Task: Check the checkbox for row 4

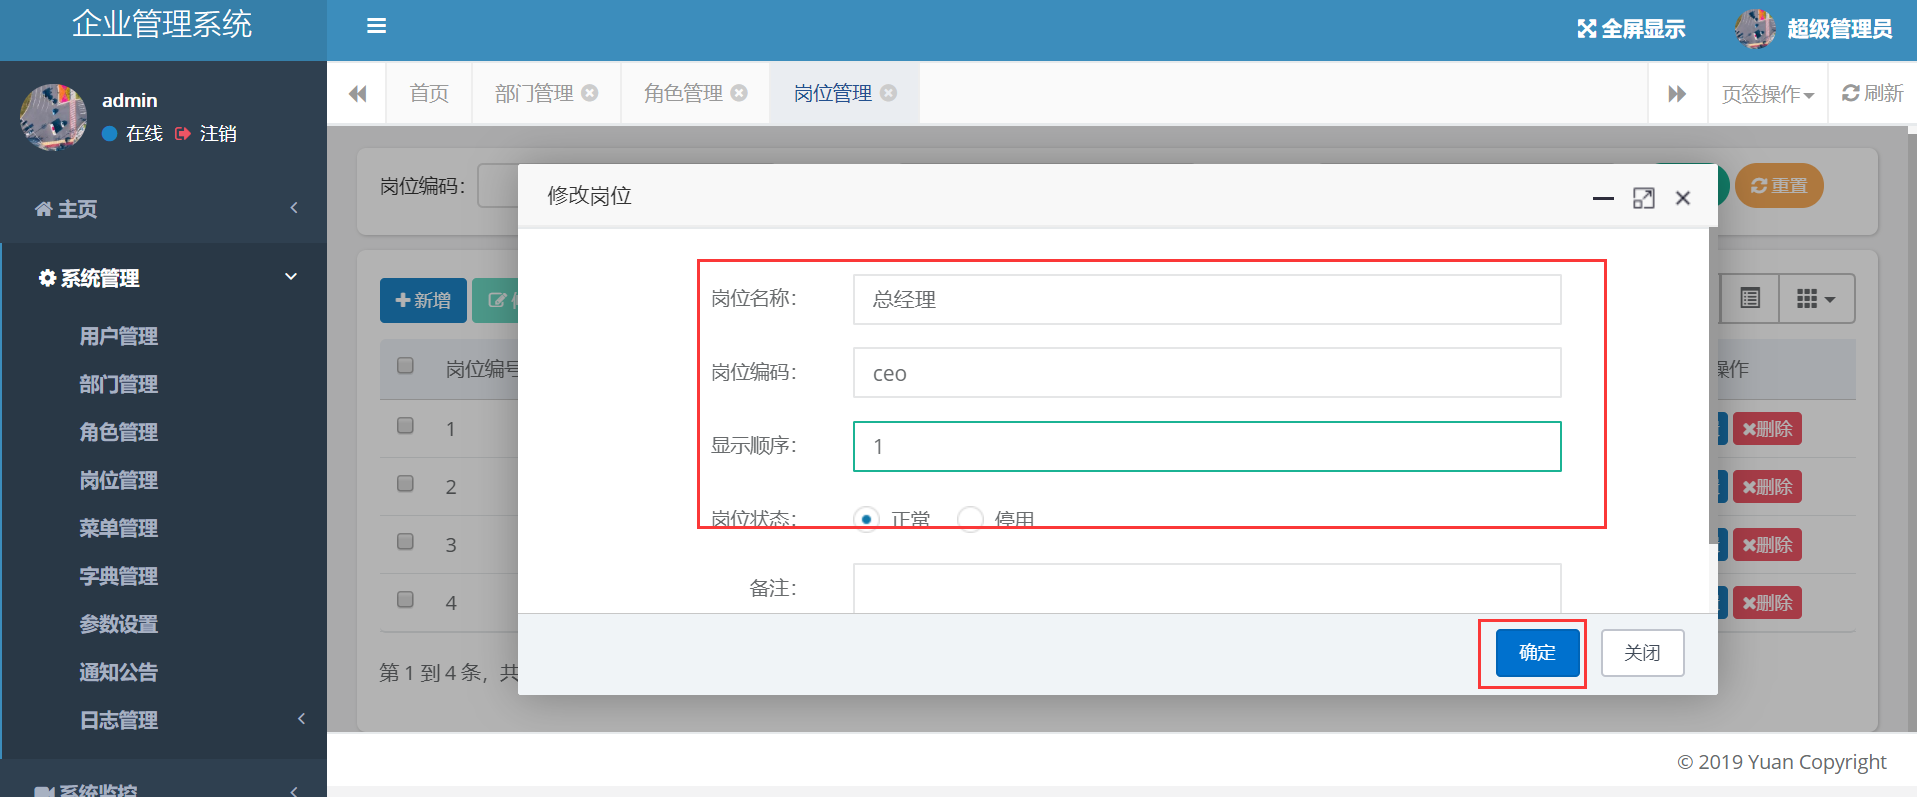Action: [x=405, y=600]
